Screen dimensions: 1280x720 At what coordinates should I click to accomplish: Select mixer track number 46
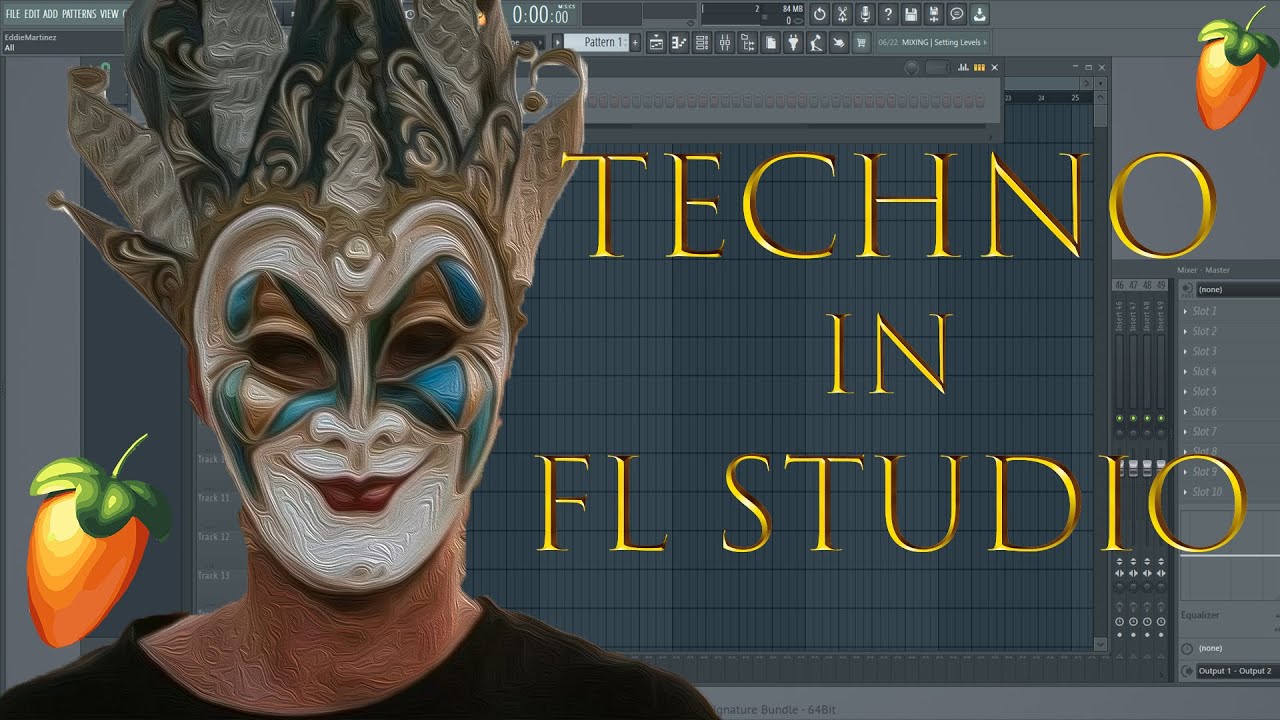(x=1119, y=286)
